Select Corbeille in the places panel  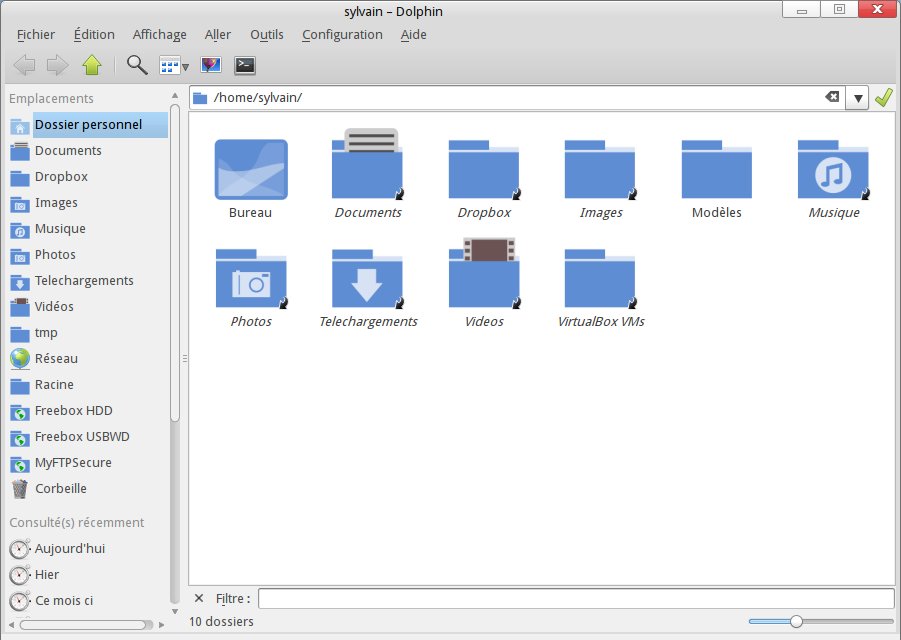[x=60, y=489]
